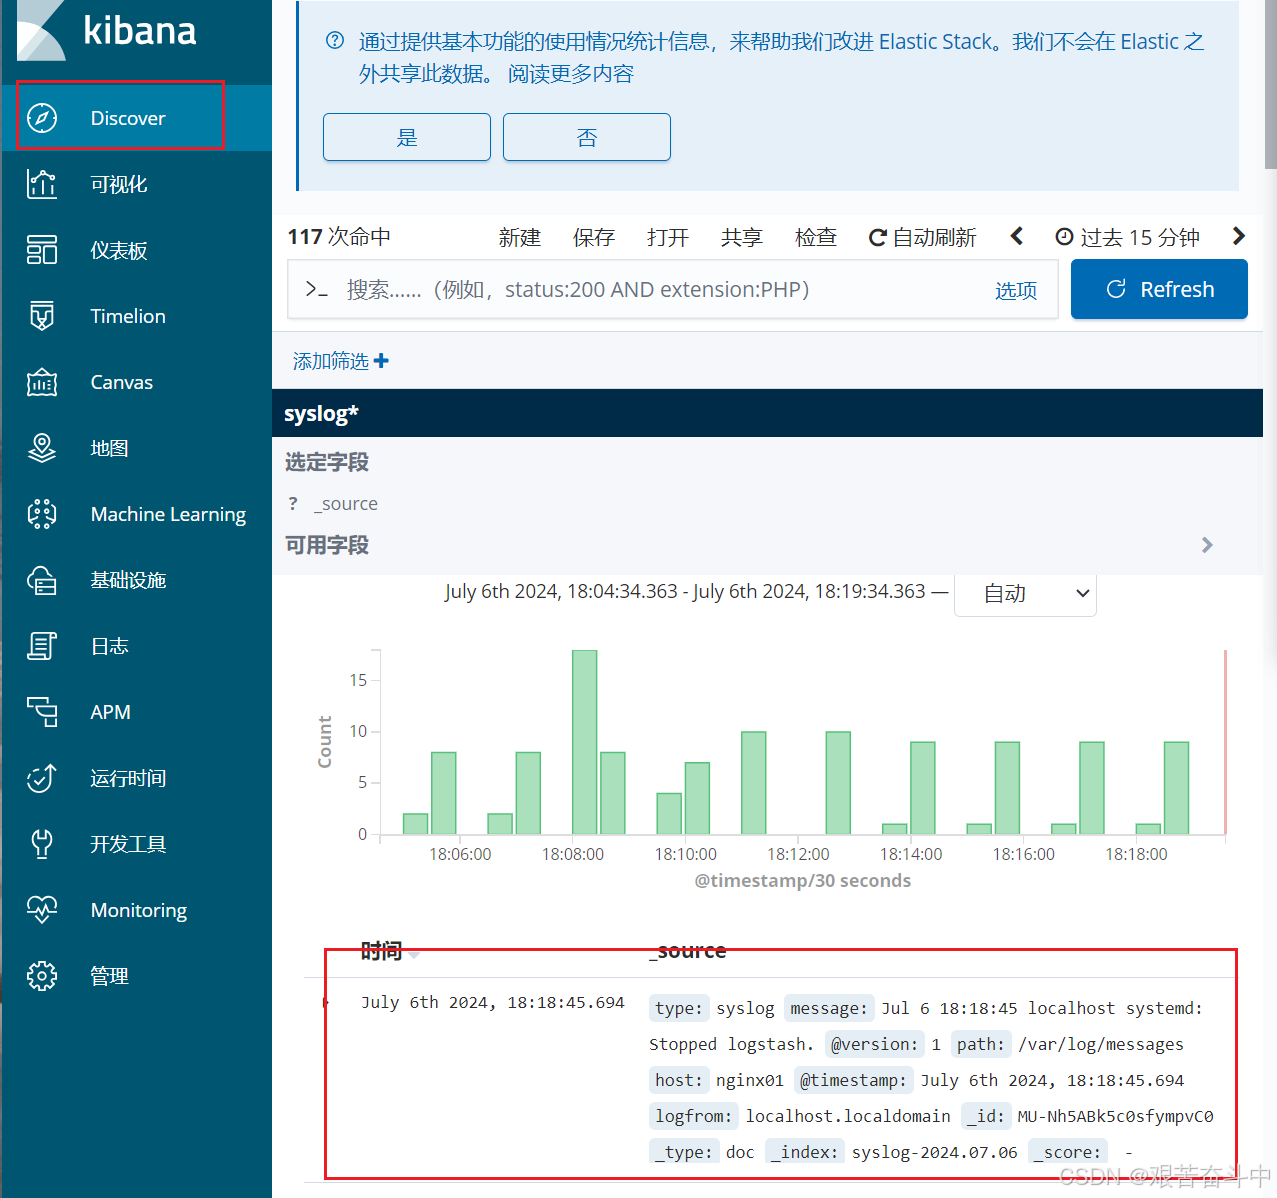1277x1198 pixels.
Task: Click the Timelion shield icon
Action: (x=42, y=316)
